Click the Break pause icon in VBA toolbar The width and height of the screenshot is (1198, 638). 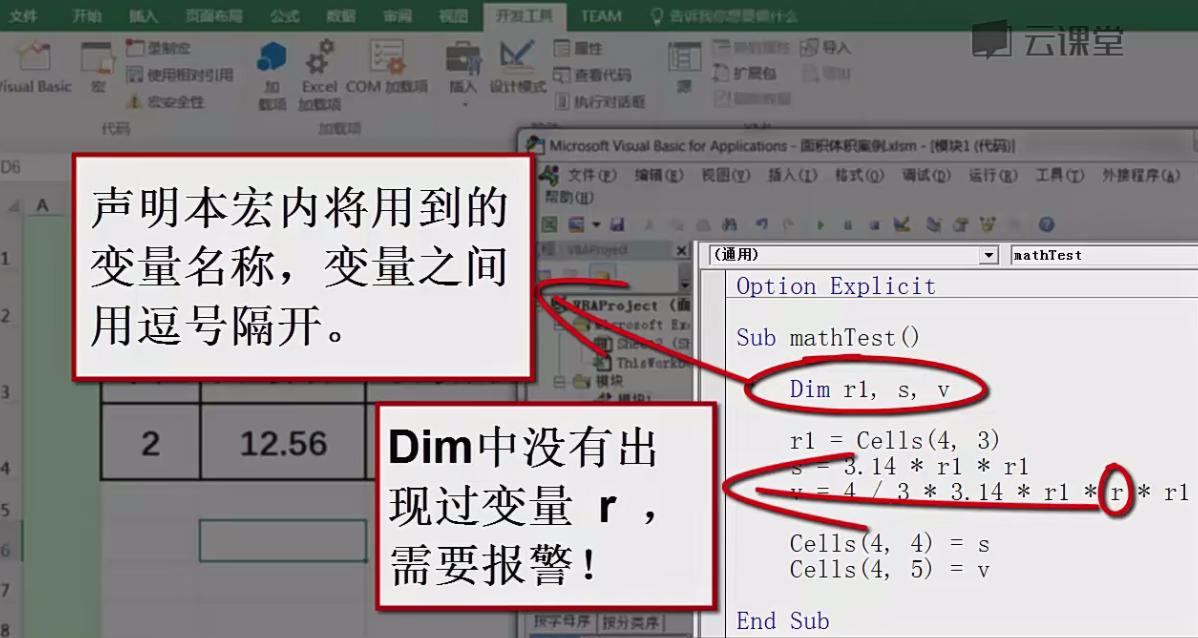tap(847, 225)
